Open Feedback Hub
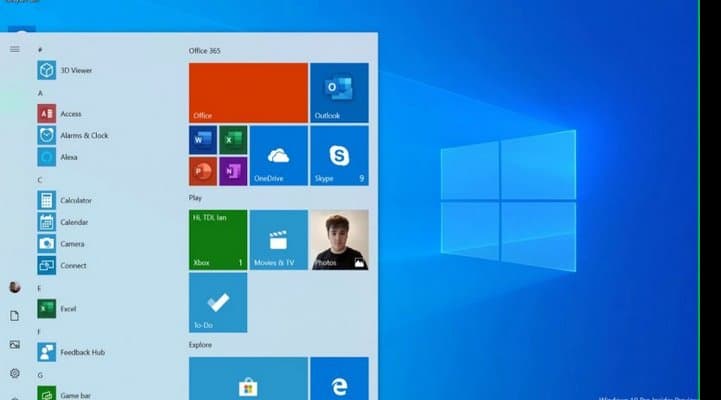Screen dimensions: 721x400 71,352
